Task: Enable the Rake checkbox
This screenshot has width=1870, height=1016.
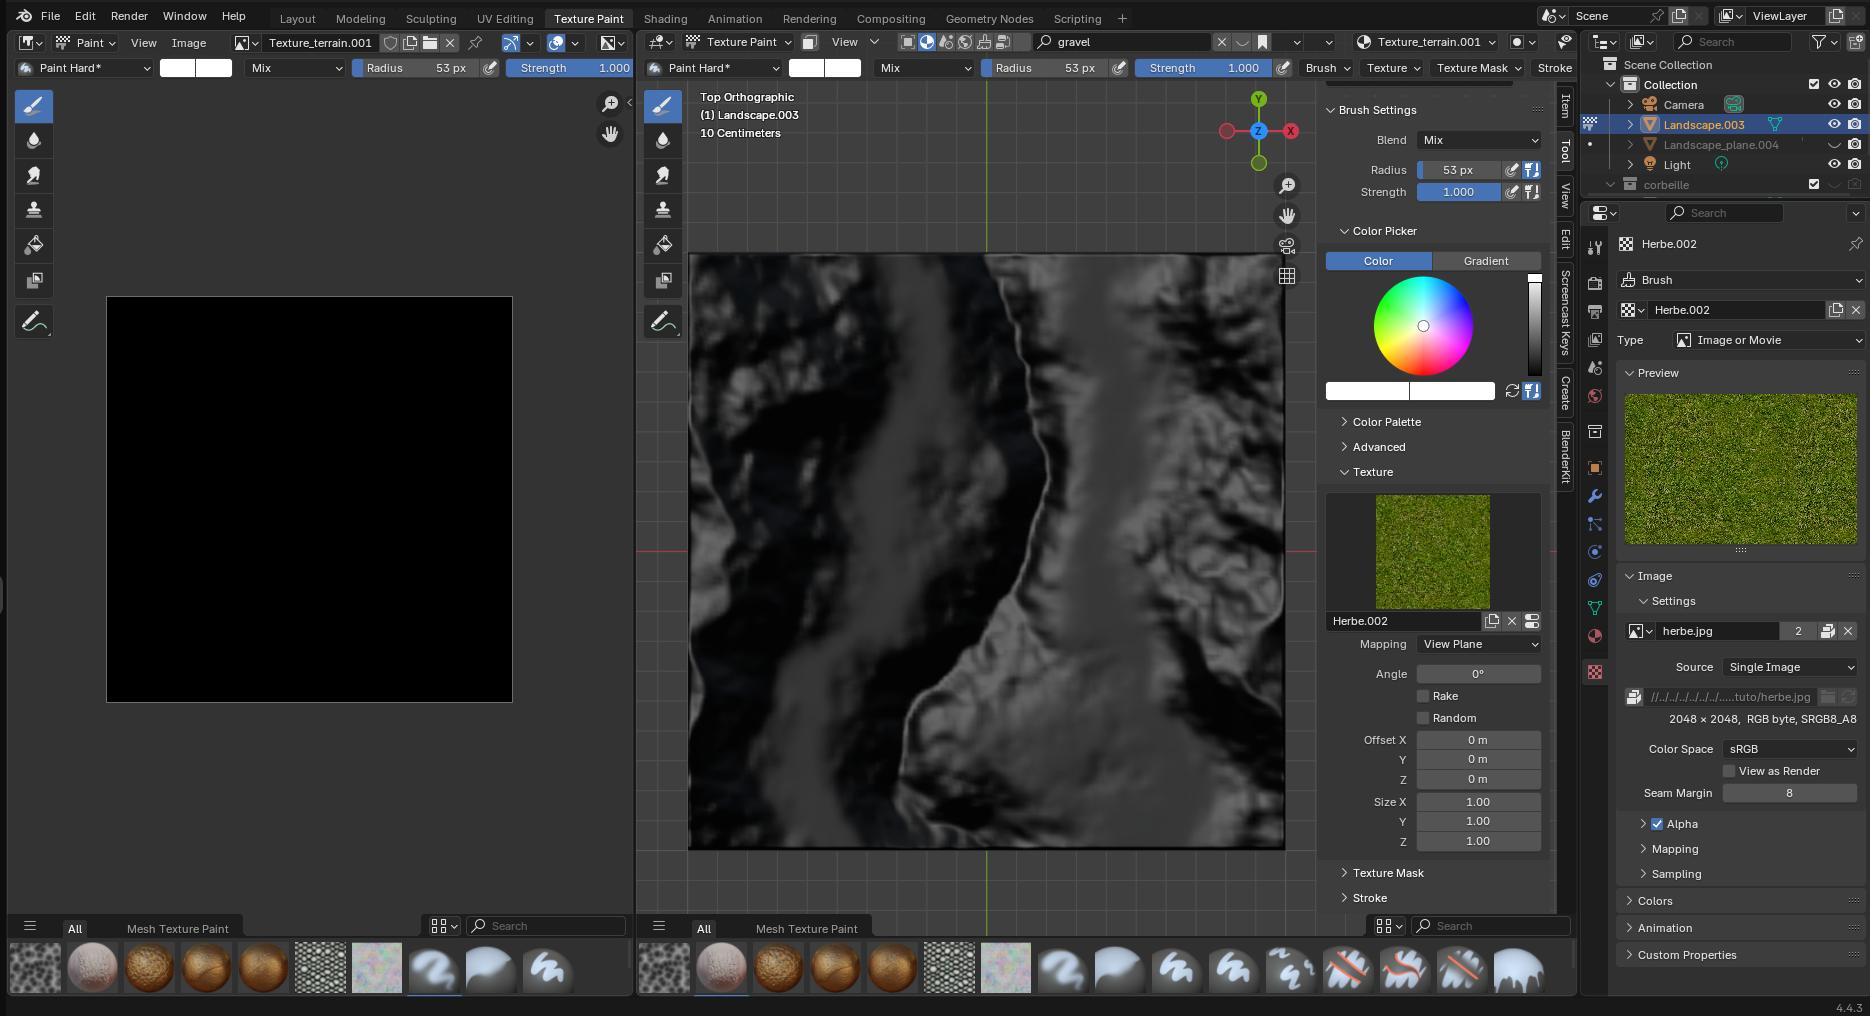Action: click(1423, 696)
